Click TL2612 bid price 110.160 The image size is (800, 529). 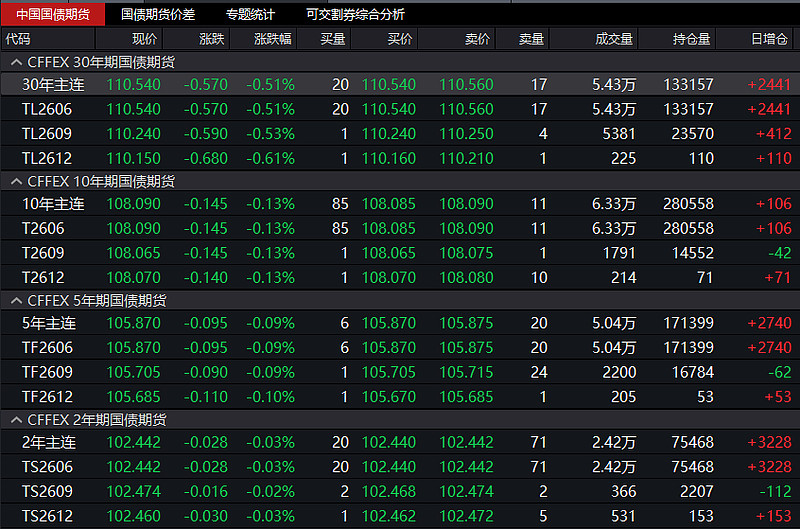point(389,158)
